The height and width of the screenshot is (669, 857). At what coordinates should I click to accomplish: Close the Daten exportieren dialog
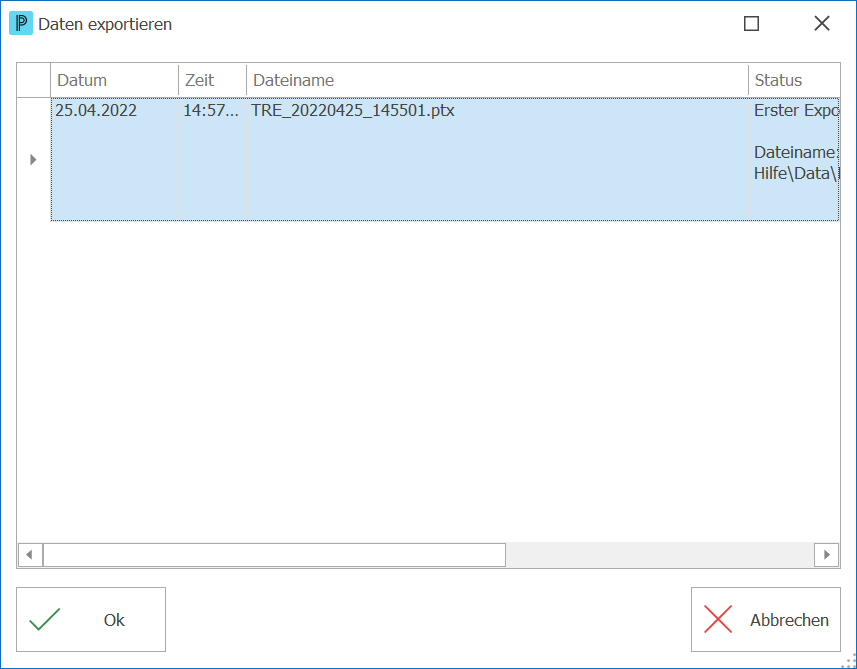point(822,24)
